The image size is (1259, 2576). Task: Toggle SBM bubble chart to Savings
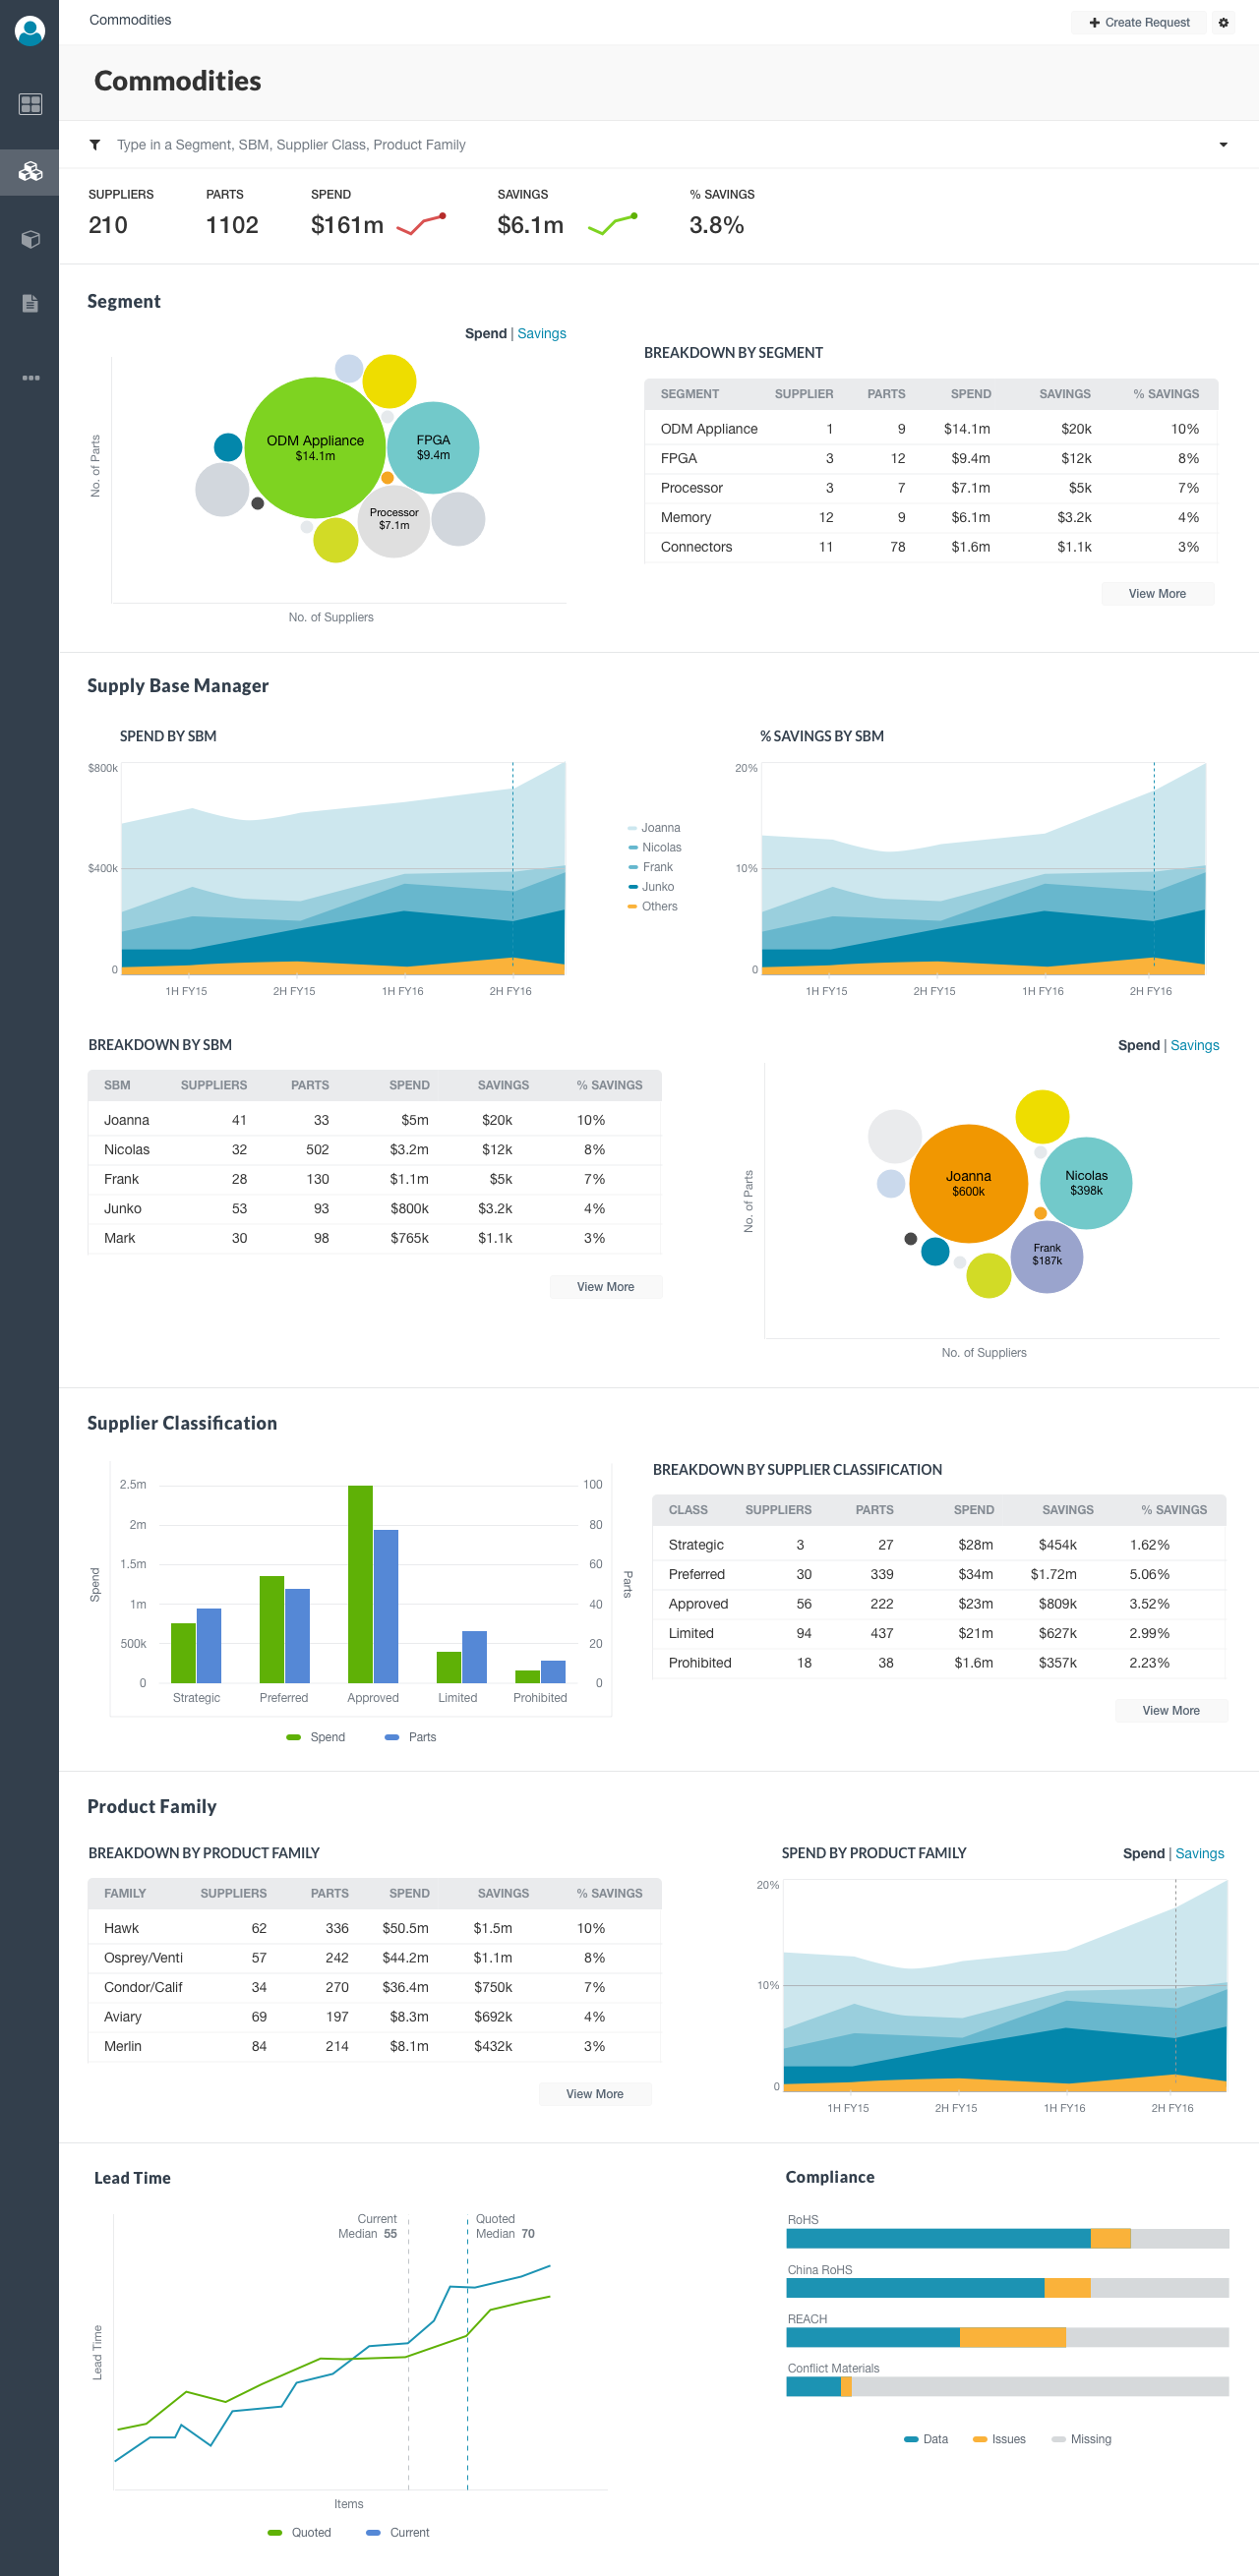[x=1194, y=1046]
